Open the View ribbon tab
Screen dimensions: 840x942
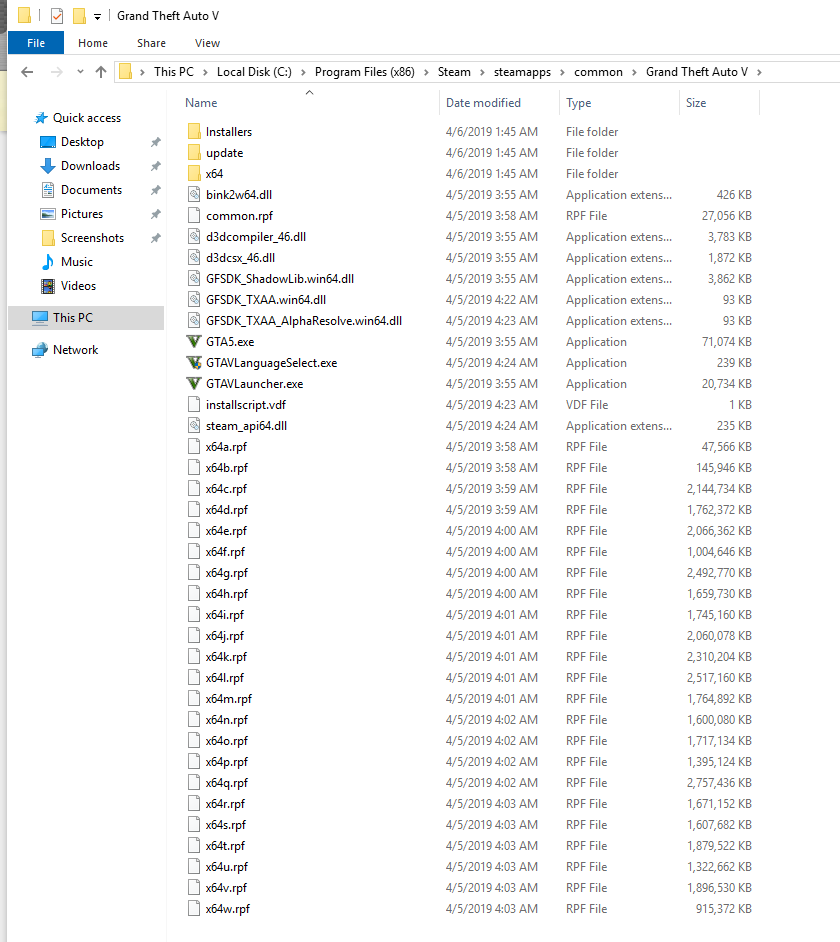[207, 43]
